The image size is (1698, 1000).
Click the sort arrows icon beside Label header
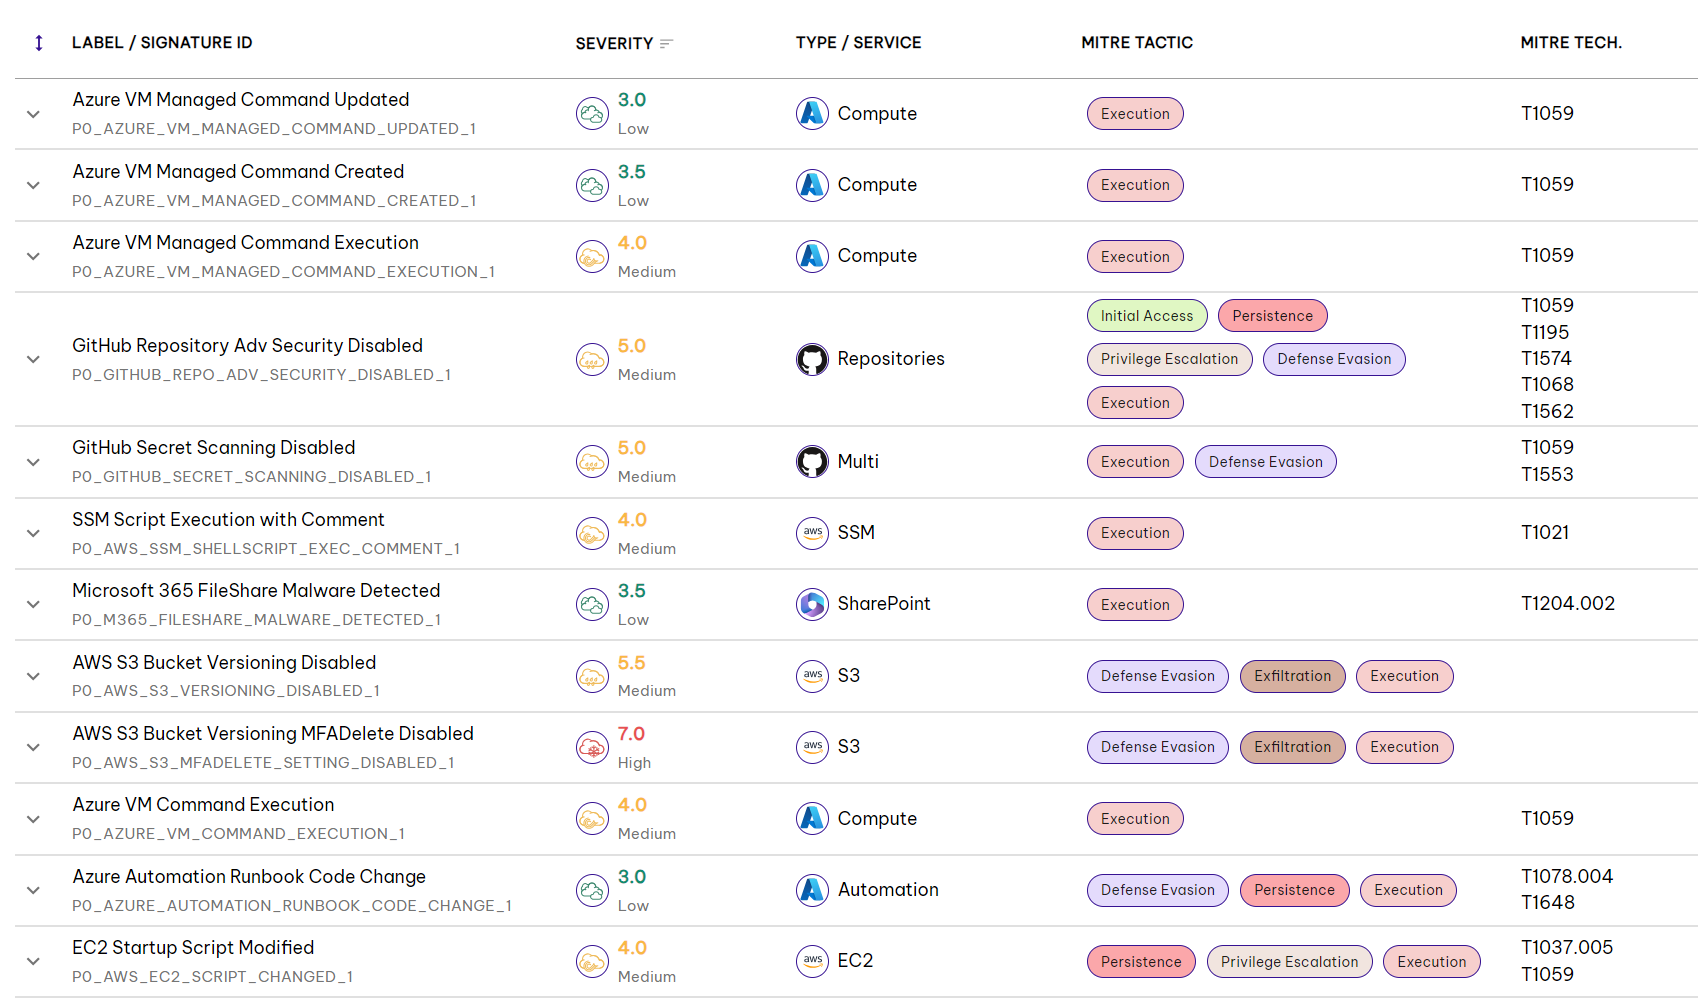[x=39, y=43]
